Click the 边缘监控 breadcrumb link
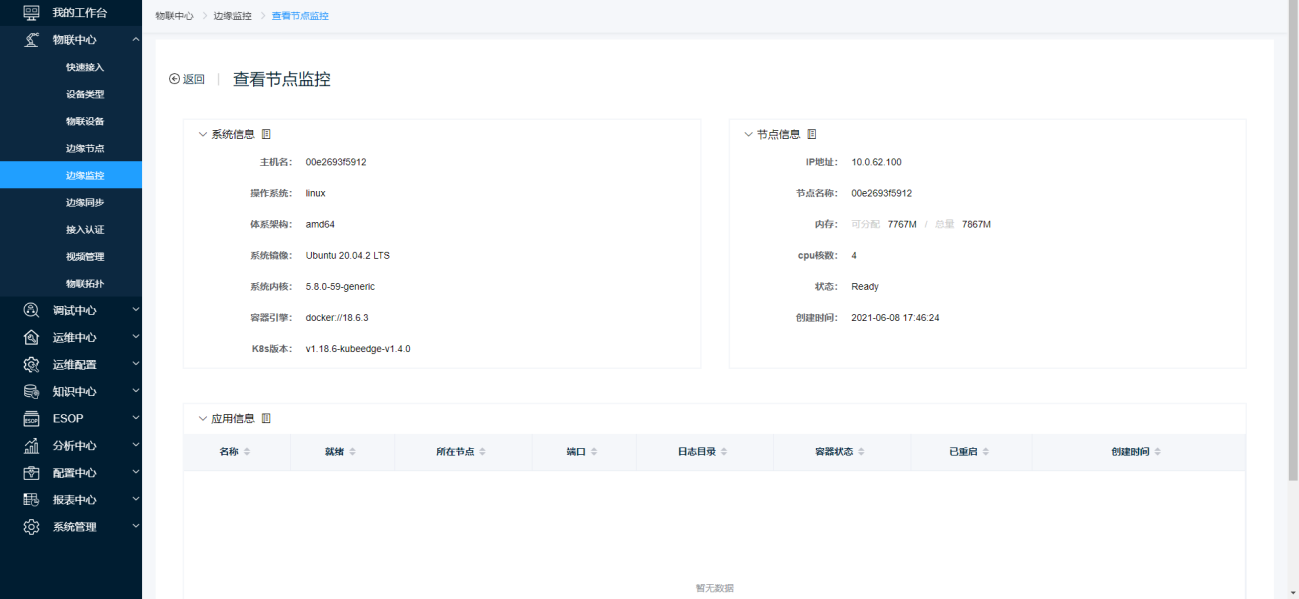 (232, 16)
